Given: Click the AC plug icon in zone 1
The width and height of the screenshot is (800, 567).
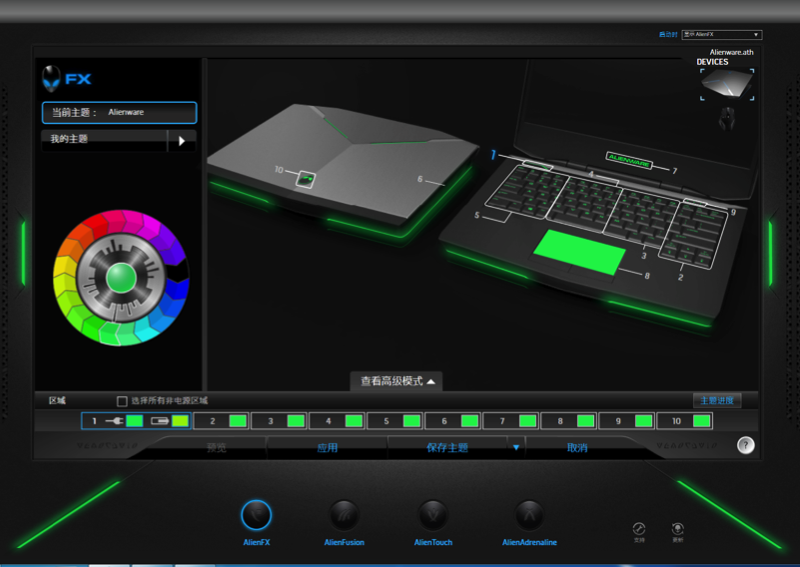Looking at the screenshot, I should coord(114,421).
